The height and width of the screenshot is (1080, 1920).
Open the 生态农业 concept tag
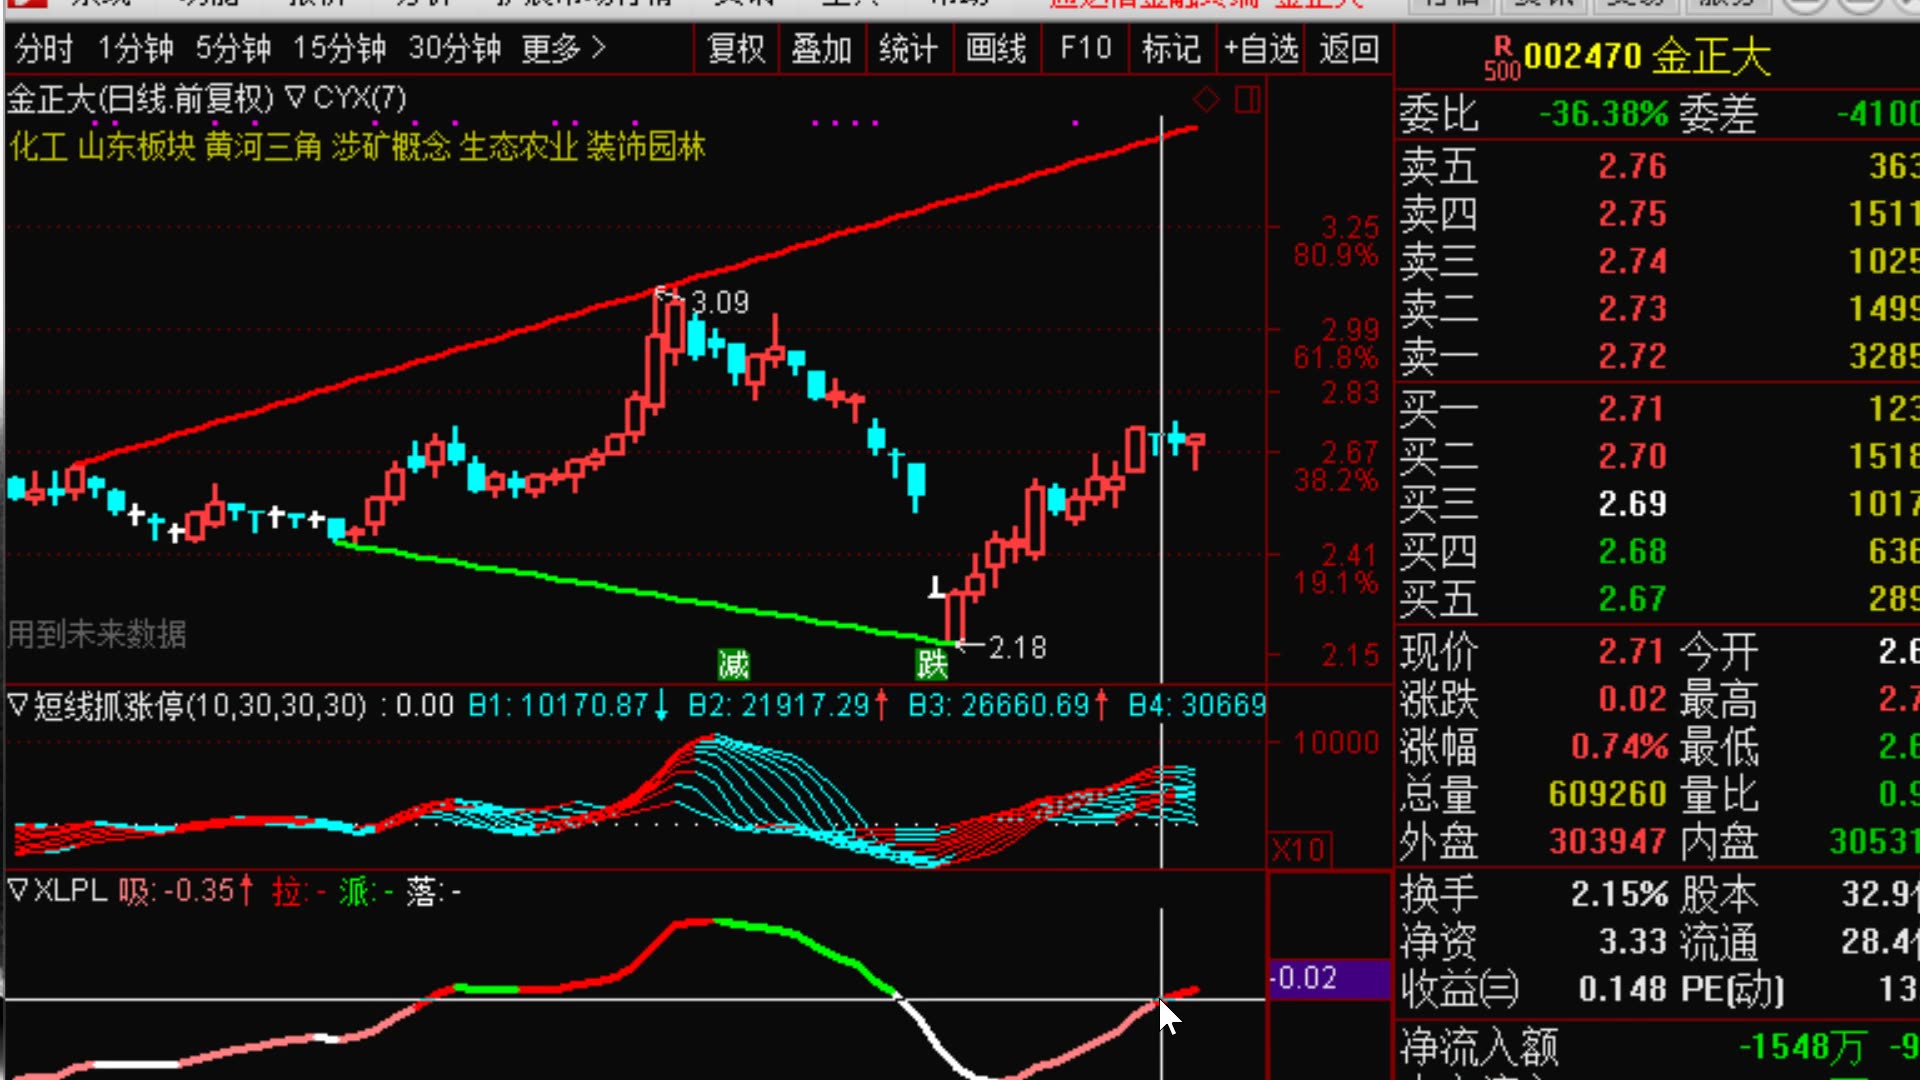pyautogui.click(x=518, y=147)
